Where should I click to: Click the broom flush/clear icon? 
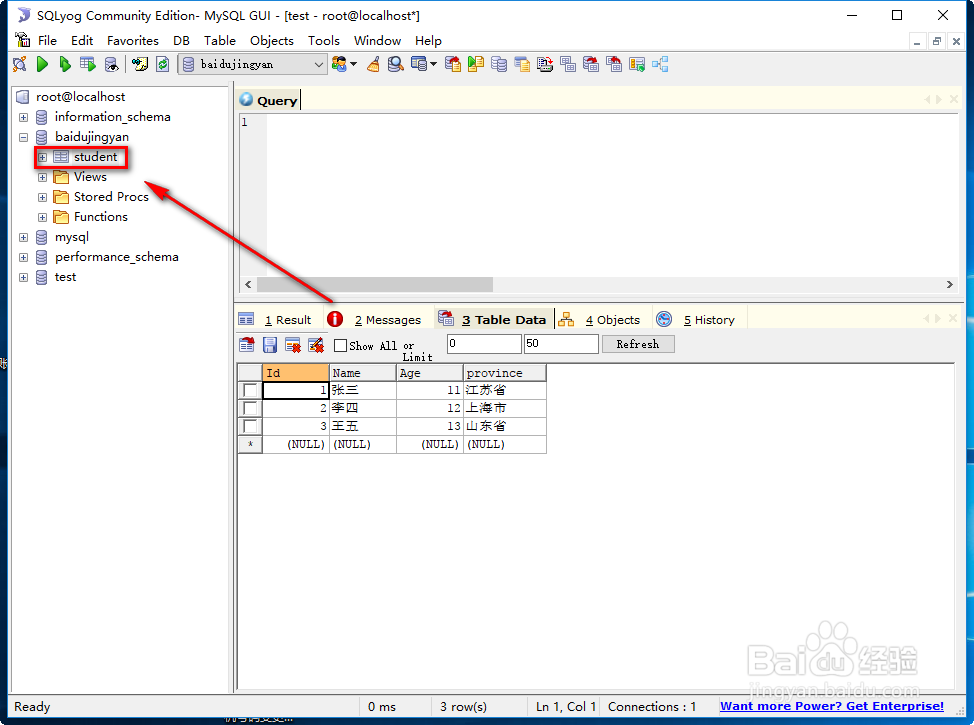point(373,64)
